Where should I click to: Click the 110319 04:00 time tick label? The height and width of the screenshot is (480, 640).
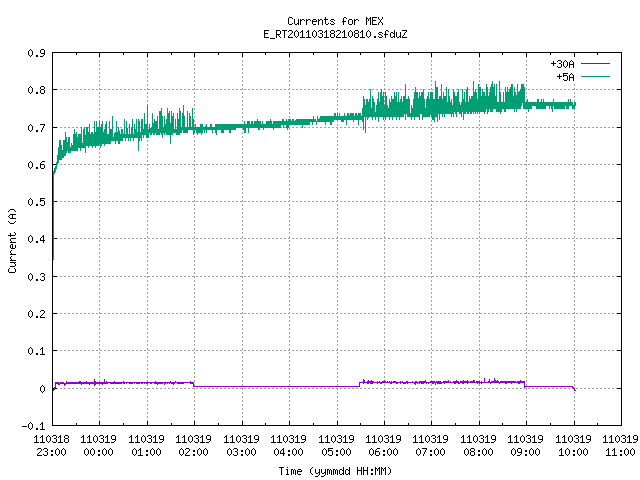click(x=289, y=446)
